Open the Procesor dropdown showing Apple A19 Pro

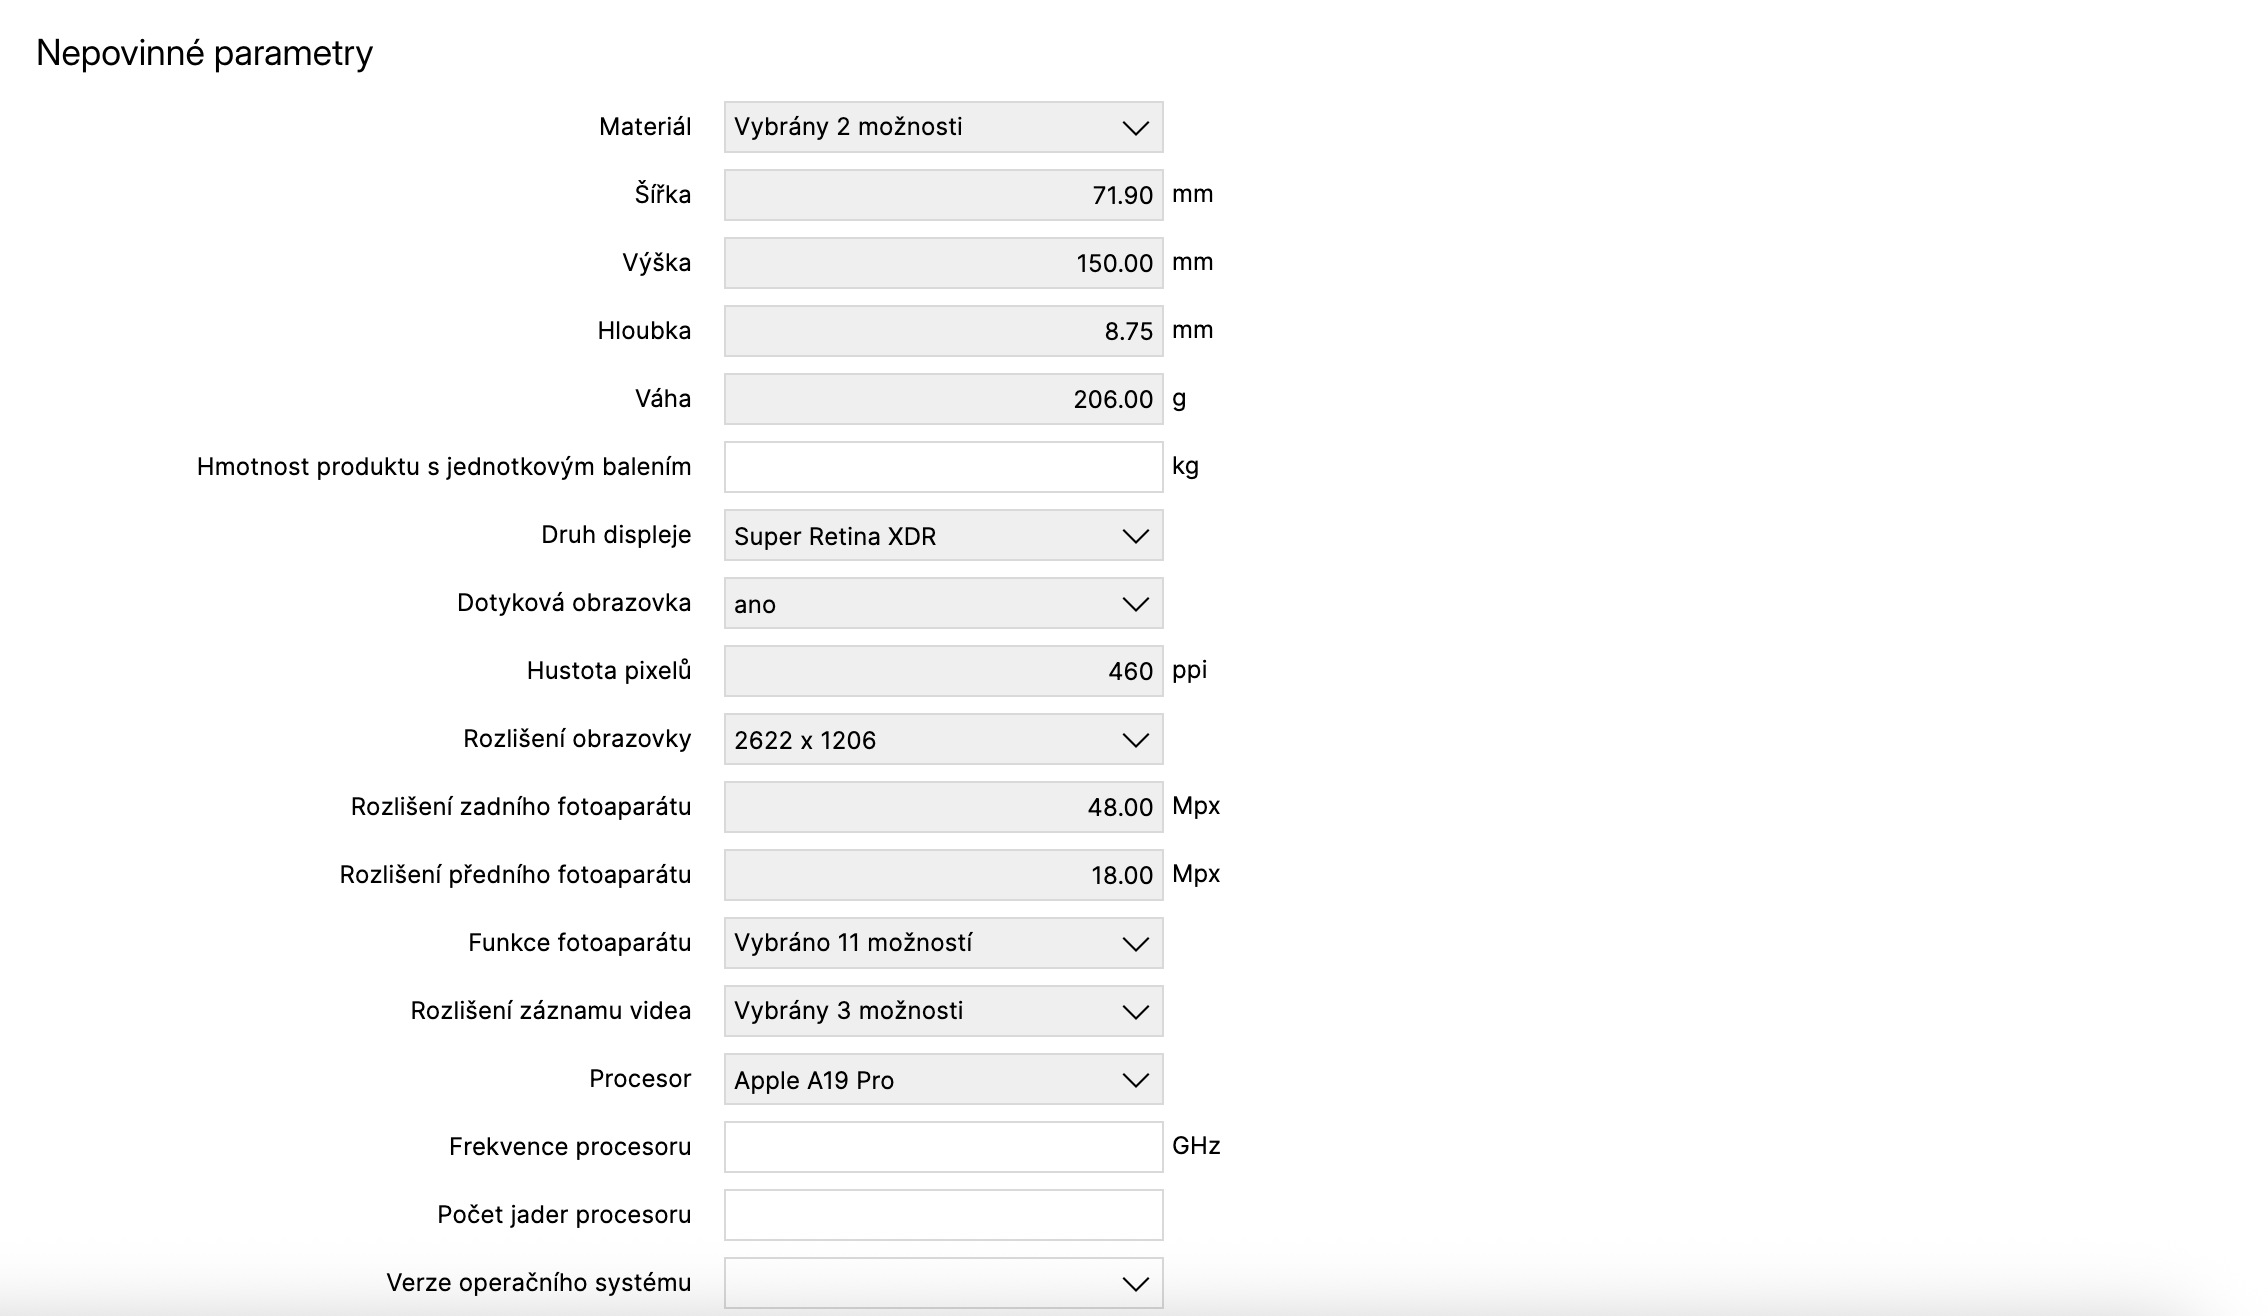click(942, 1079)
